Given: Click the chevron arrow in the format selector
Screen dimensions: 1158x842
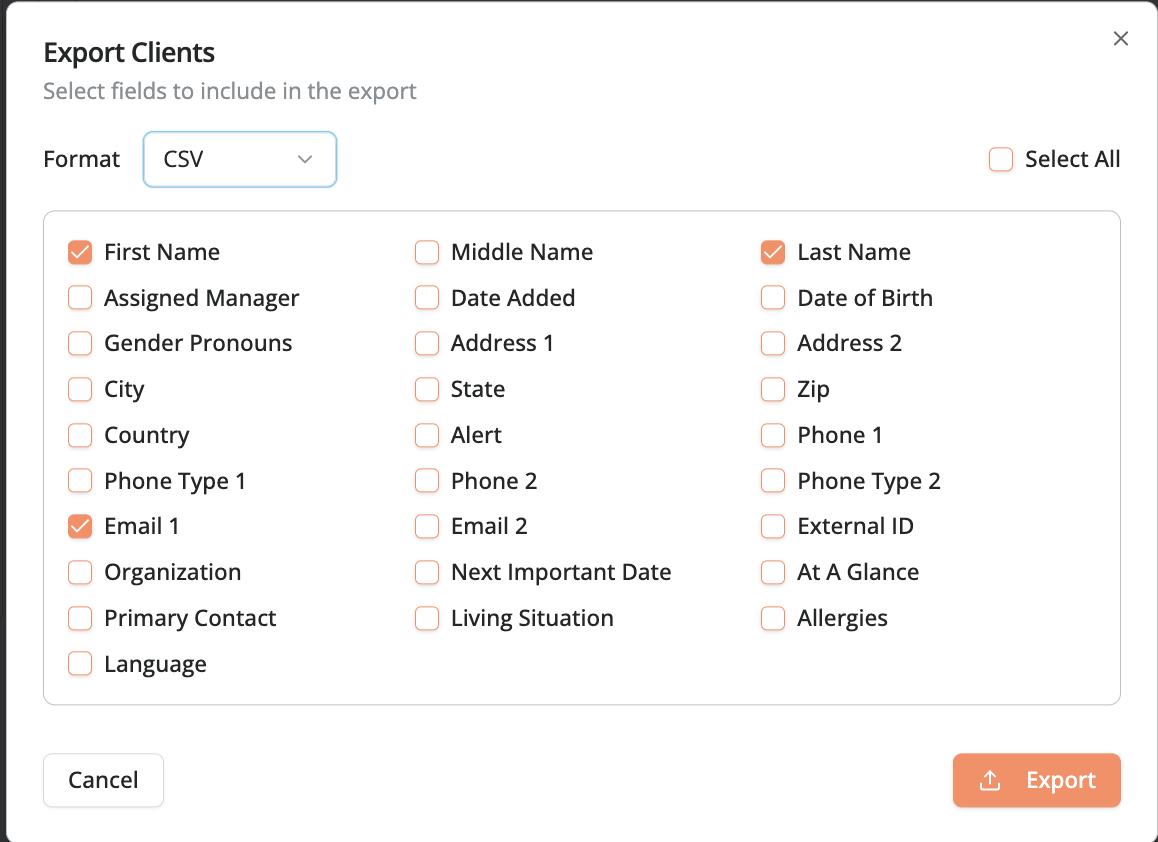Looking at the screenshot, I should [305, 159].
